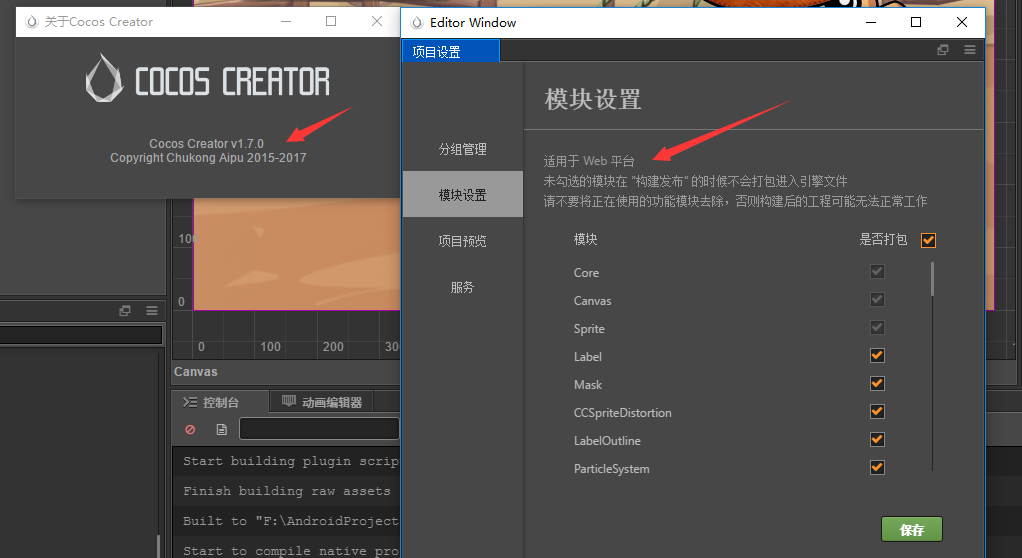Select the 模块设置 sidebar item
1022x558 pixels.
[x=462, y=195]
